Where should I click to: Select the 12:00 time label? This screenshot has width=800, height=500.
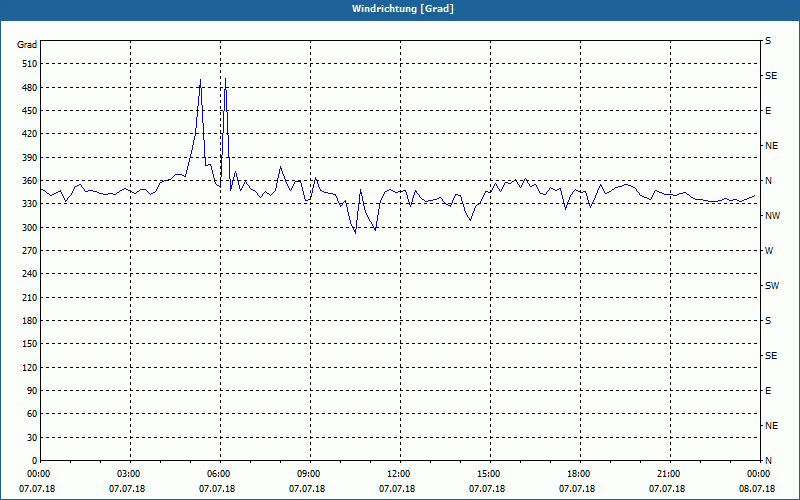click(399, 474)
